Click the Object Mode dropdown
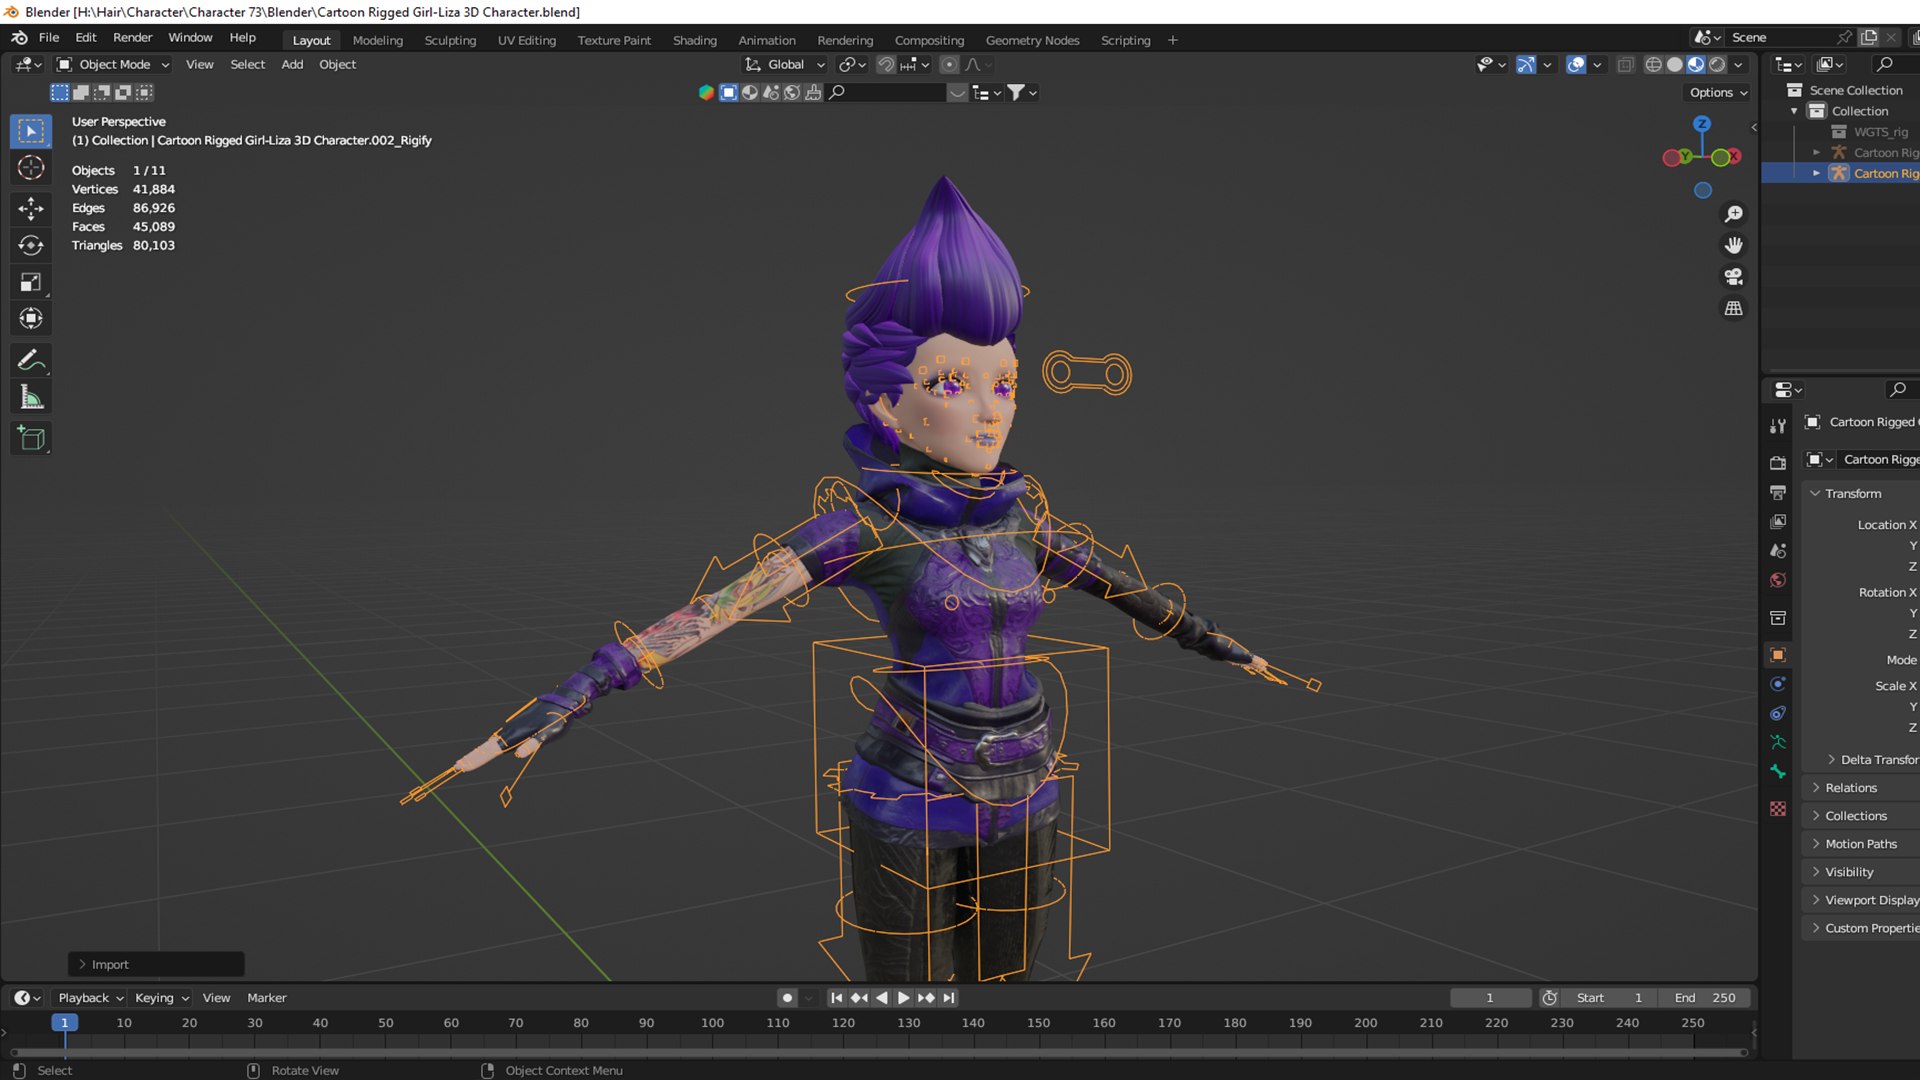This screenshot has height=1080, width=1920. point(116,63)
